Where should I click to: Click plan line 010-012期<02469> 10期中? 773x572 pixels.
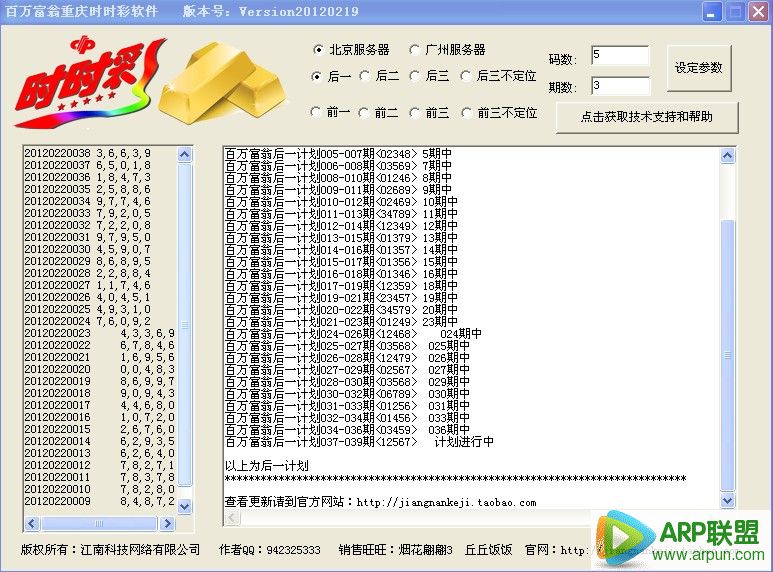[341, 202]
